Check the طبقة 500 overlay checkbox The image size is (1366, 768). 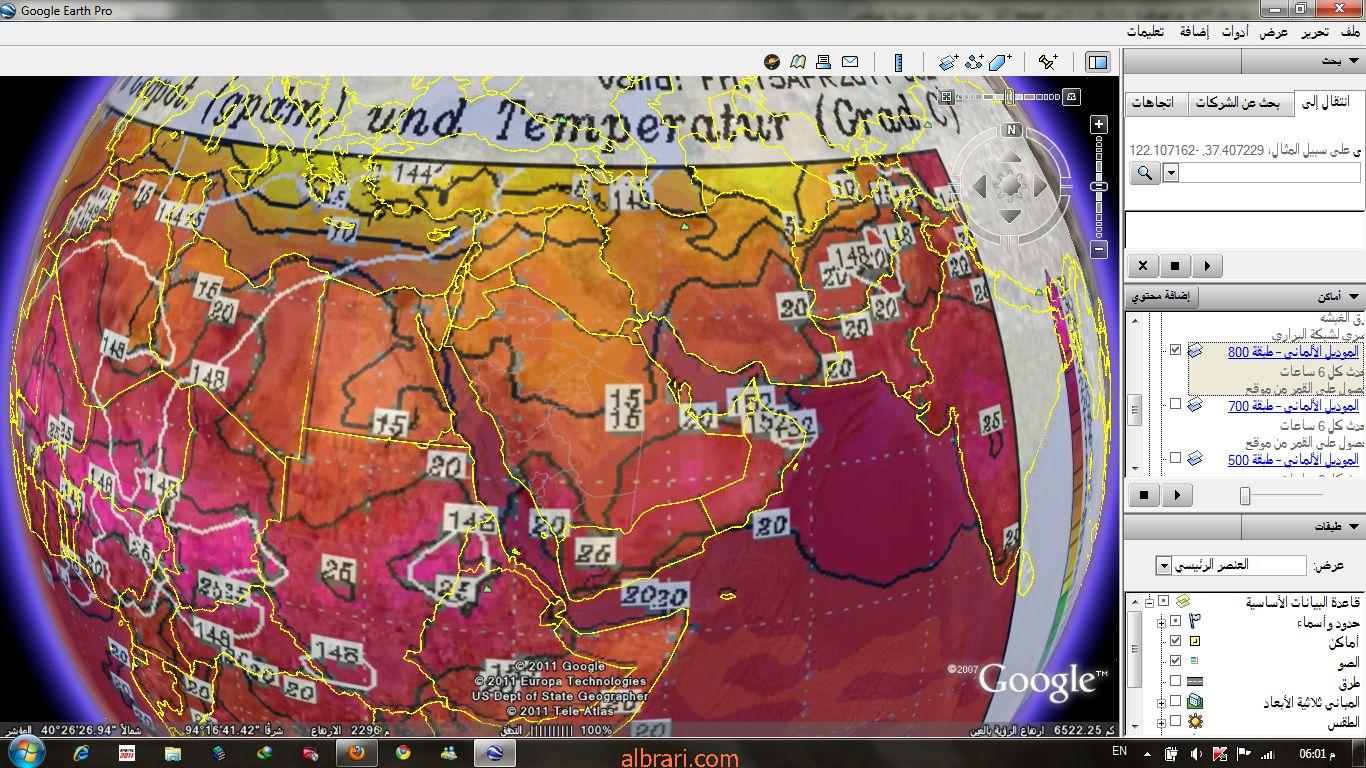pos(1175,458)
